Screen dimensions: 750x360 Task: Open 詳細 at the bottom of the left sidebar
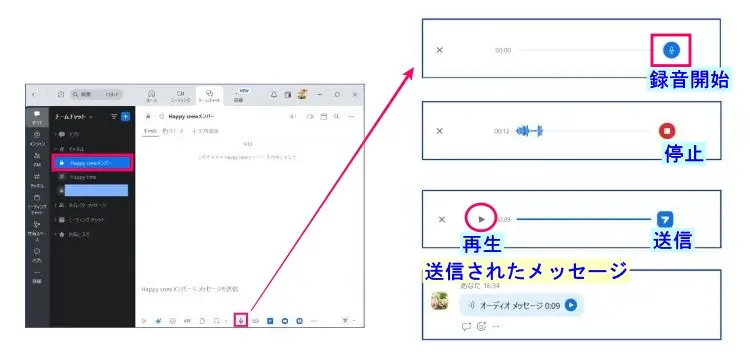click(x=37, y=278)
